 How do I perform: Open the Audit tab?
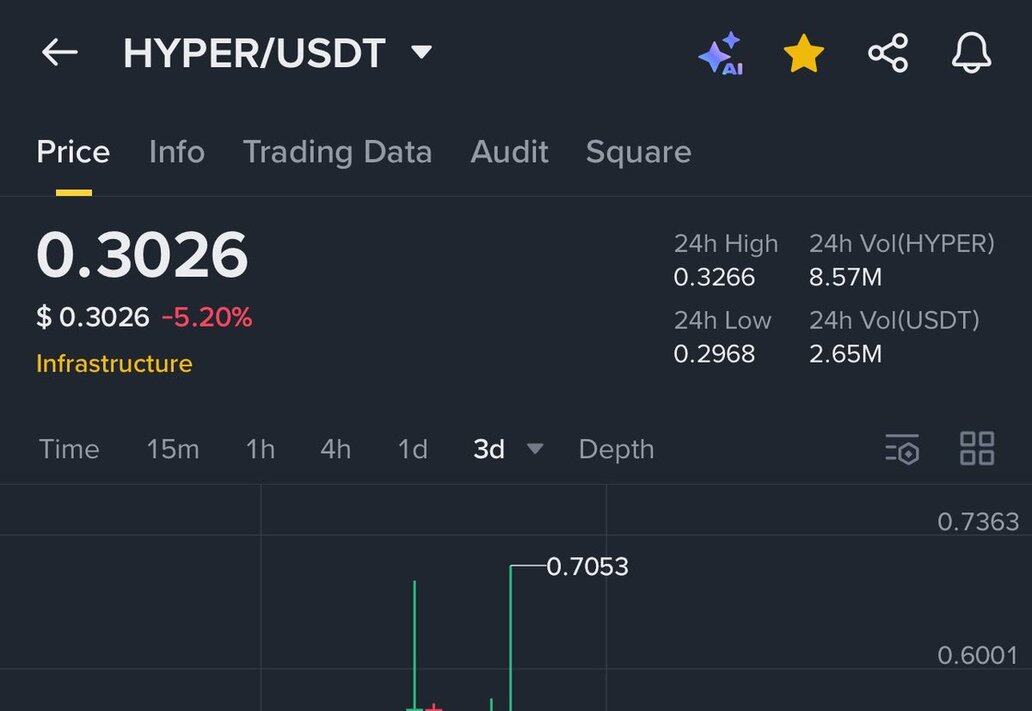(x=509, y=152)
